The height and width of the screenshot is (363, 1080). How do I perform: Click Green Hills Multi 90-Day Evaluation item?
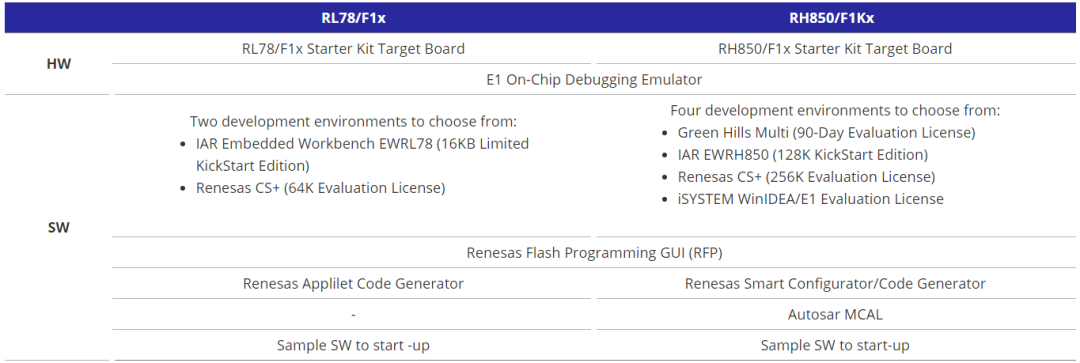click(827, 133)
